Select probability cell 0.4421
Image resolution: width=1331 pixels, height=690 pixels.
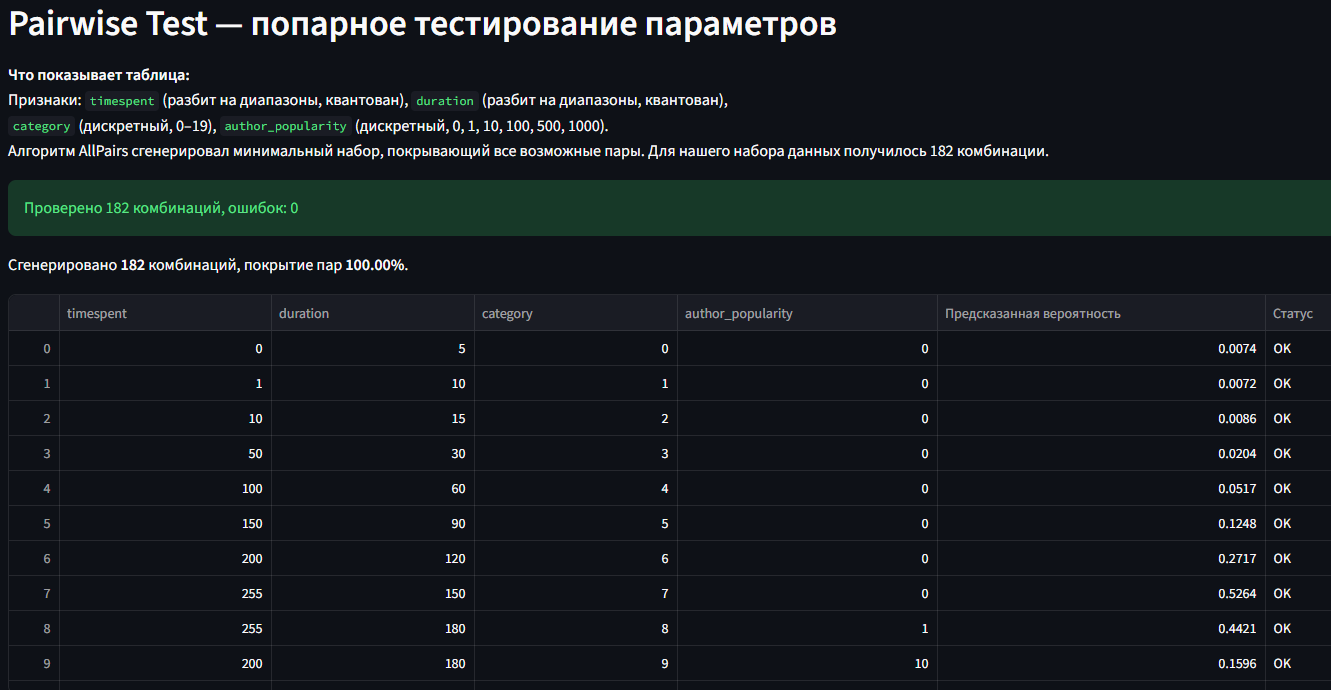(1101, 628)
